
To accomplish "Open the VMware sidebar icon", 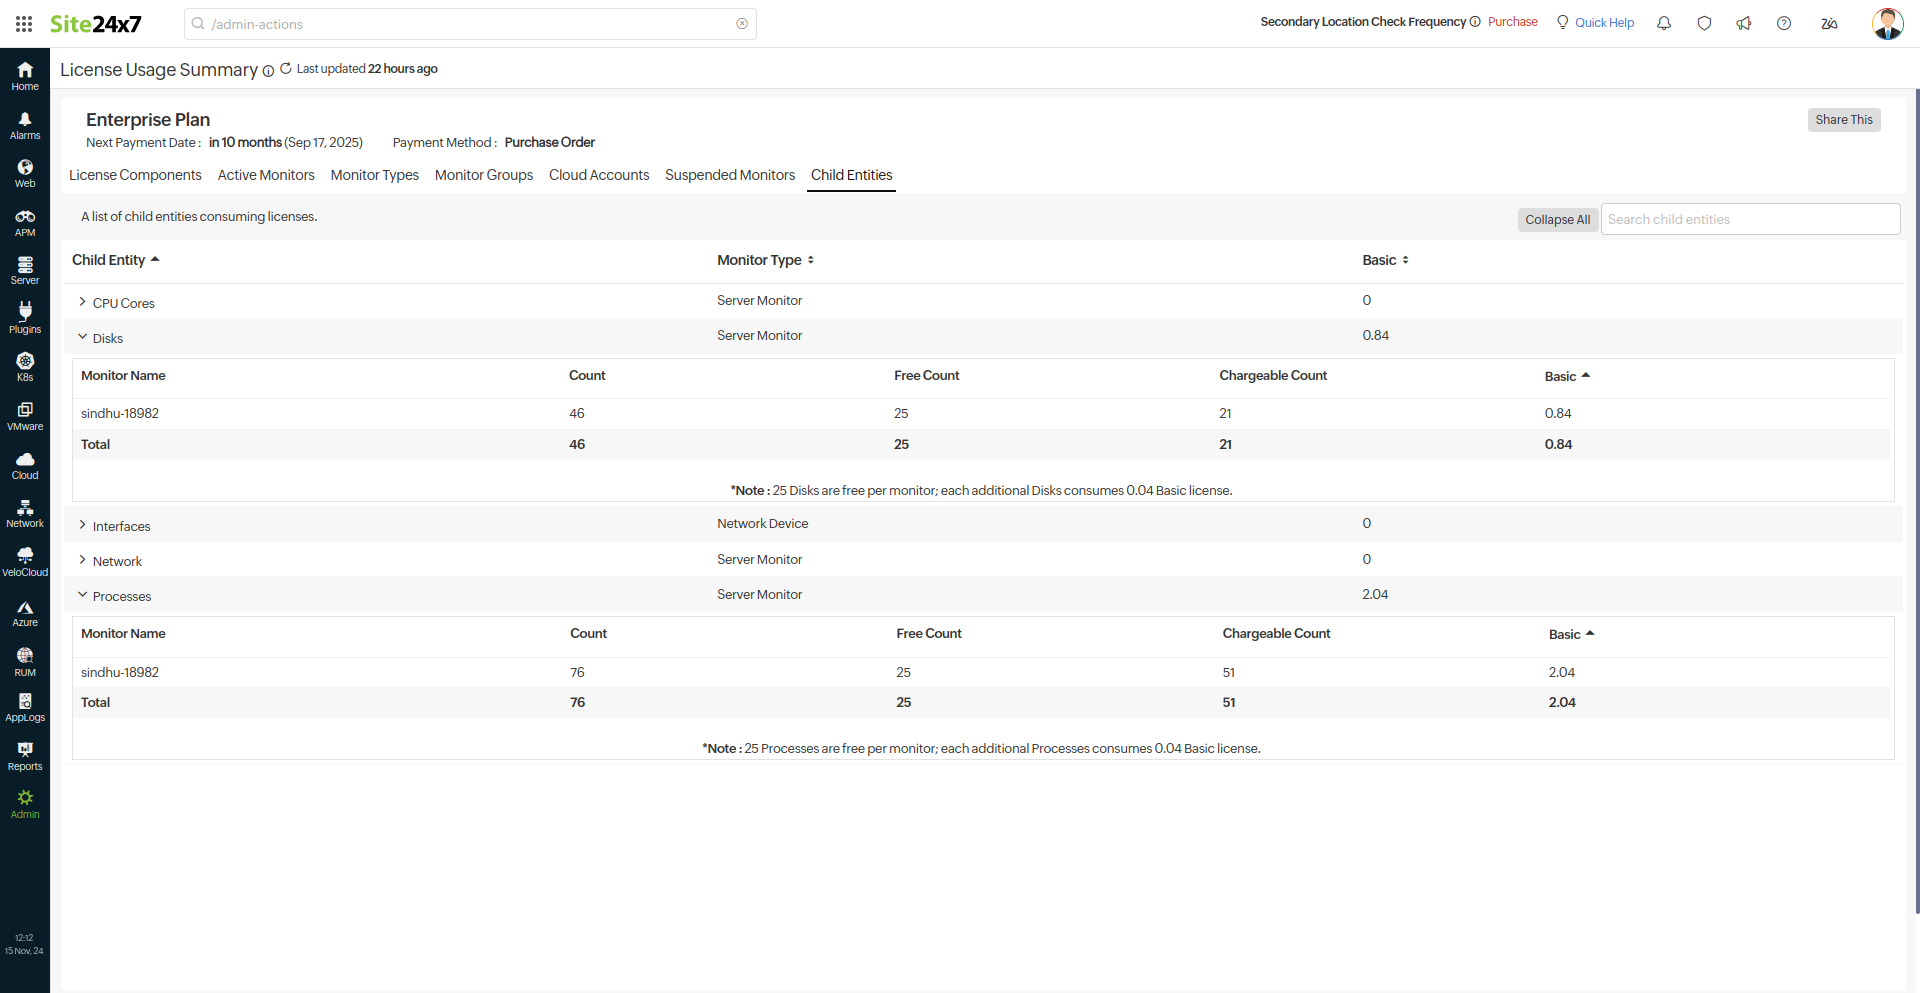I will tap(25, 416).
